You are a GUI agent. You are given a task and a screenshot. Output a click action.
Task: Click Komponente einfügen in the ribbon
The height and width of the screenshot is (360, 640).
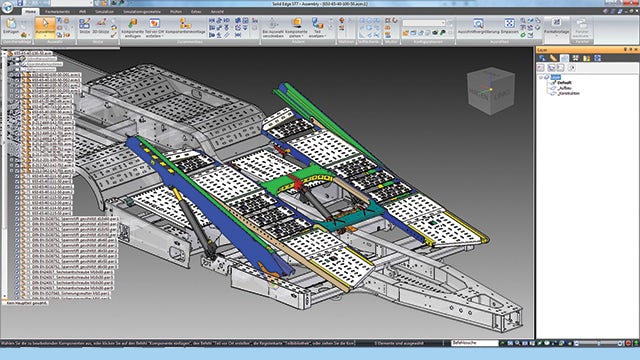(133, 27)
